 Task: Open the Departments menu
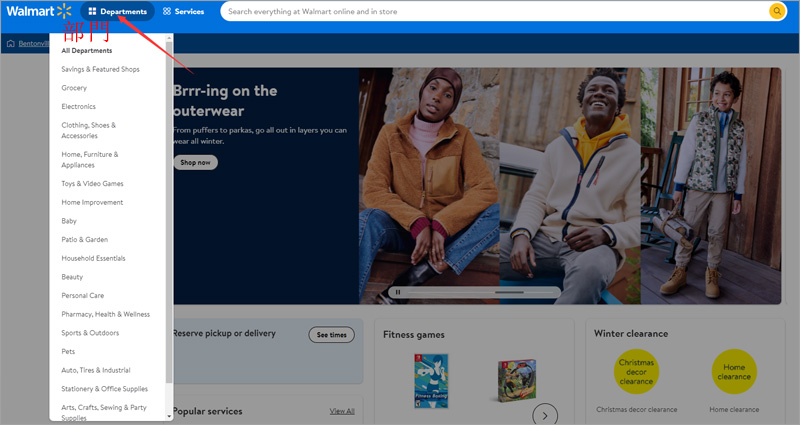118,11
